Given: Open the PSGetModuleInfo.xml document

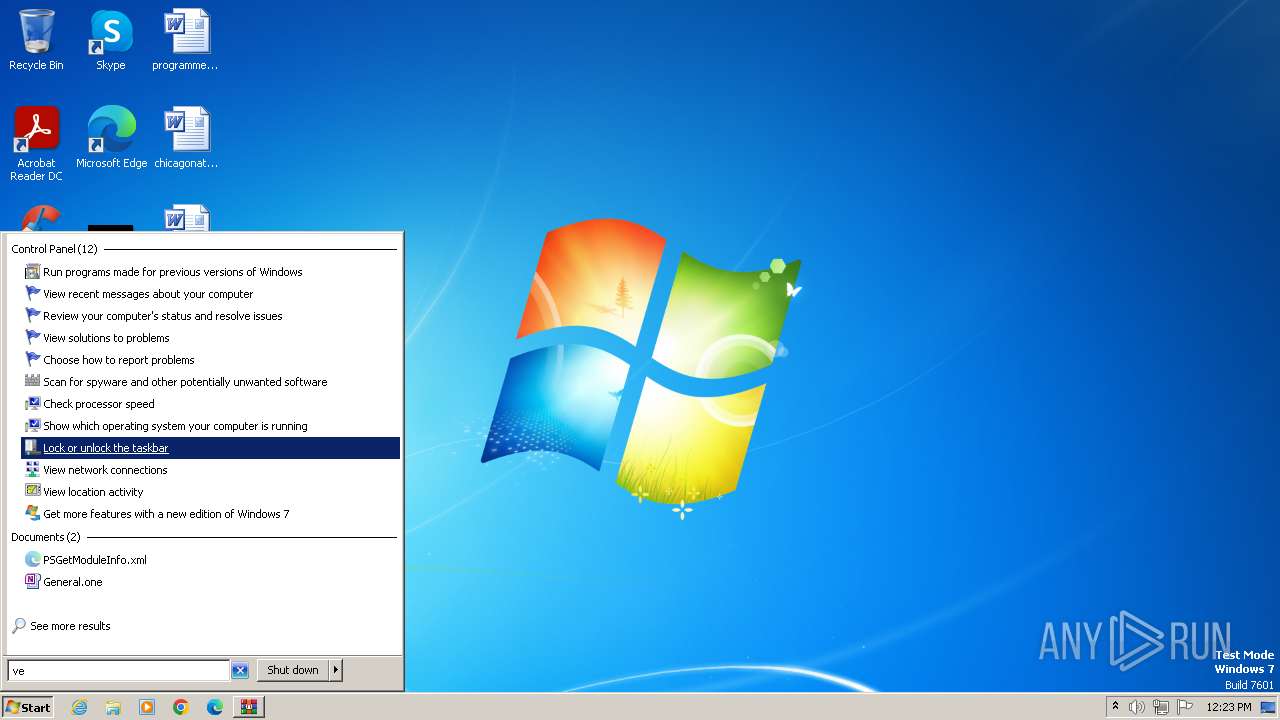Looking at the screenshot, I should (210, 560).
